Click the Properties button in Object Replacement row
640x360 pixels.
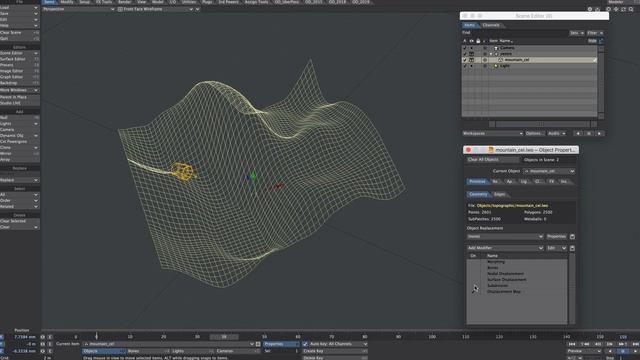556,237
